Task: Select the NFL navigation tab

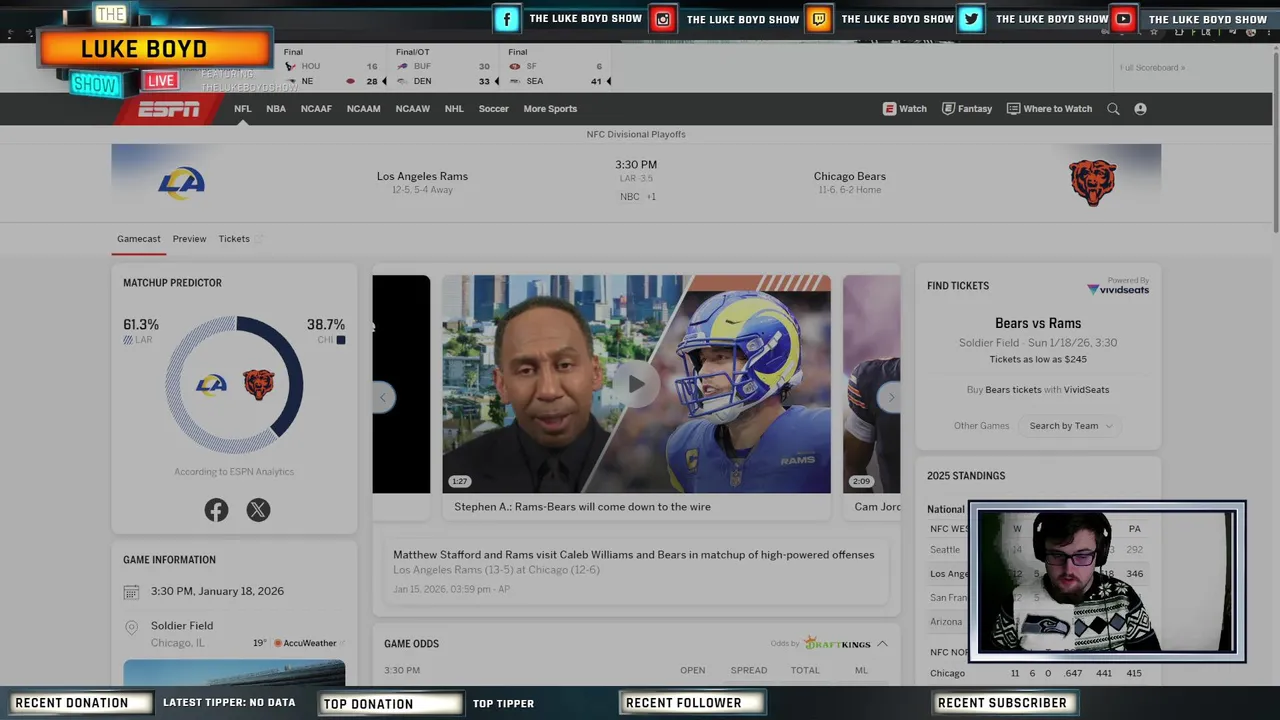Action: pyautogui.click(x=242, y=109)
